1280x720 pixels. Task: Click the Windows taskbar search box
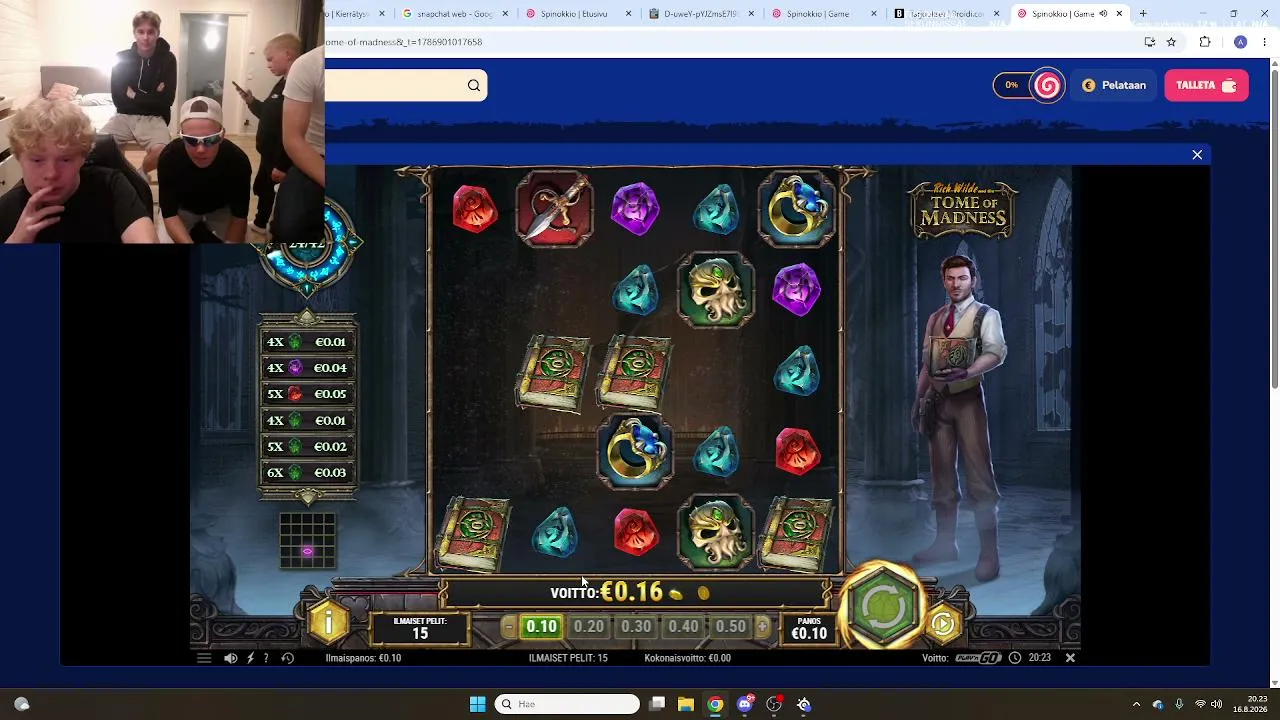[567, 704]
